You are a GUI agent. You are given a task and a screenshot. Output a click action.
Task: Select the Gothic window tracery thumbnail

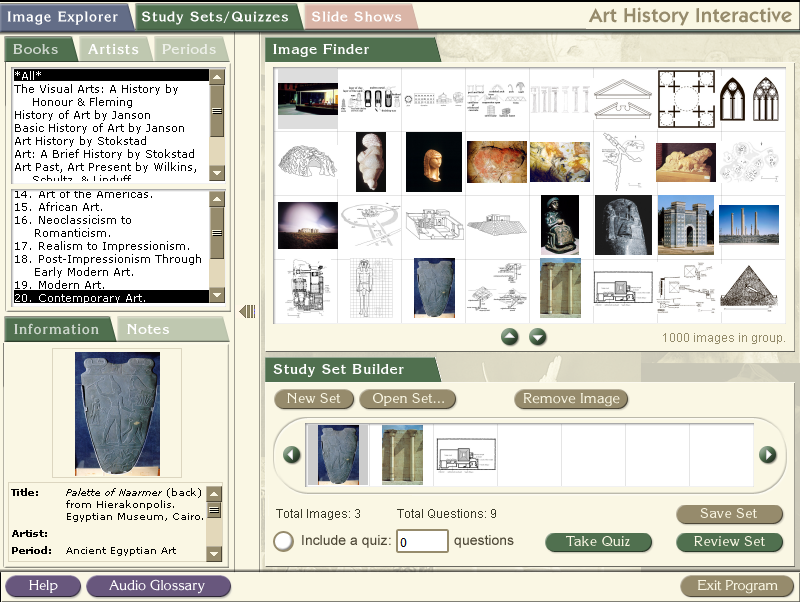coord(749,99)
